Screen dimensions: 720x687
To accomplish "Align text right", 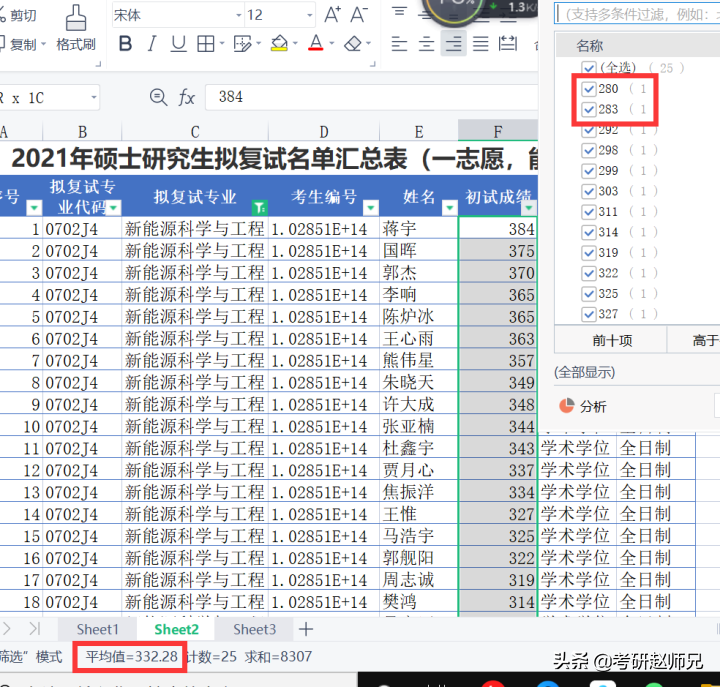I will (x=453, y=44).
